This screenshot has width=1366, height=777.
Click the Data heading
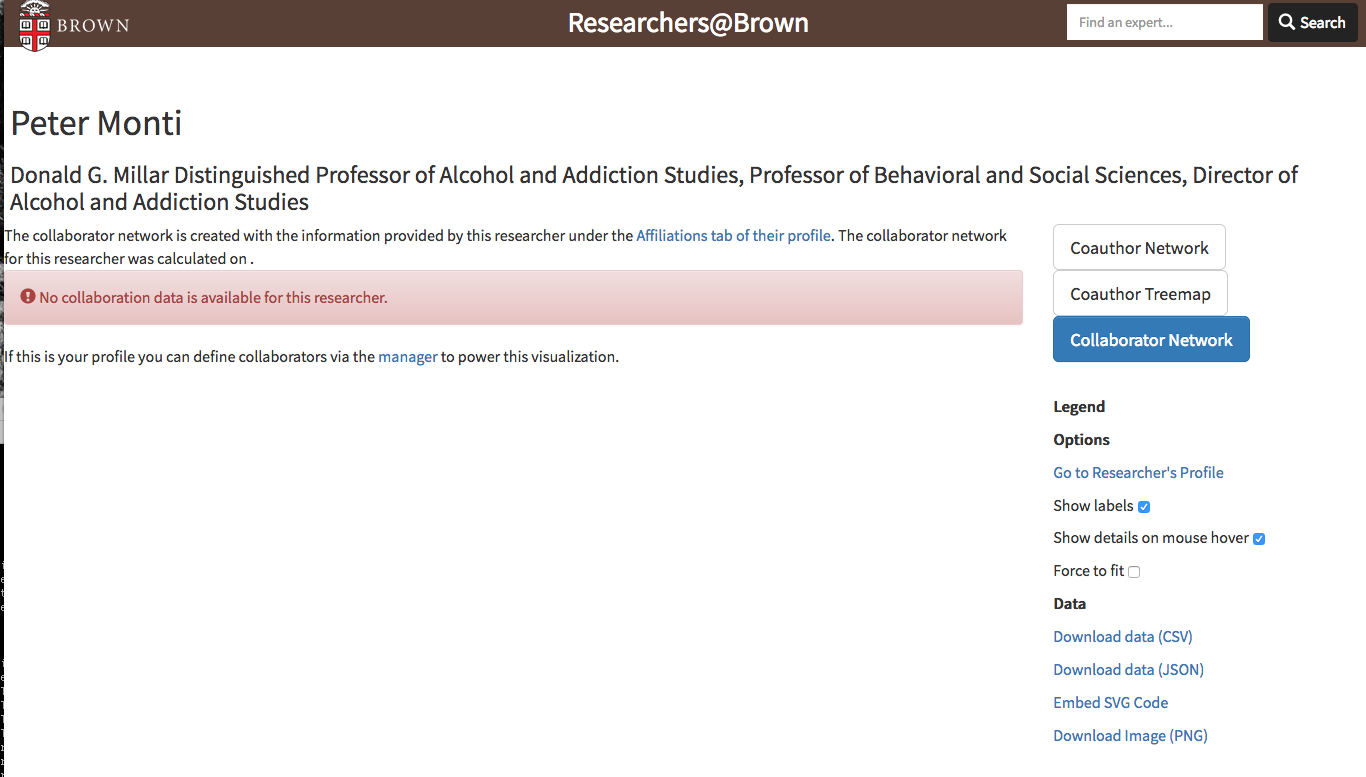point(1069,604)
